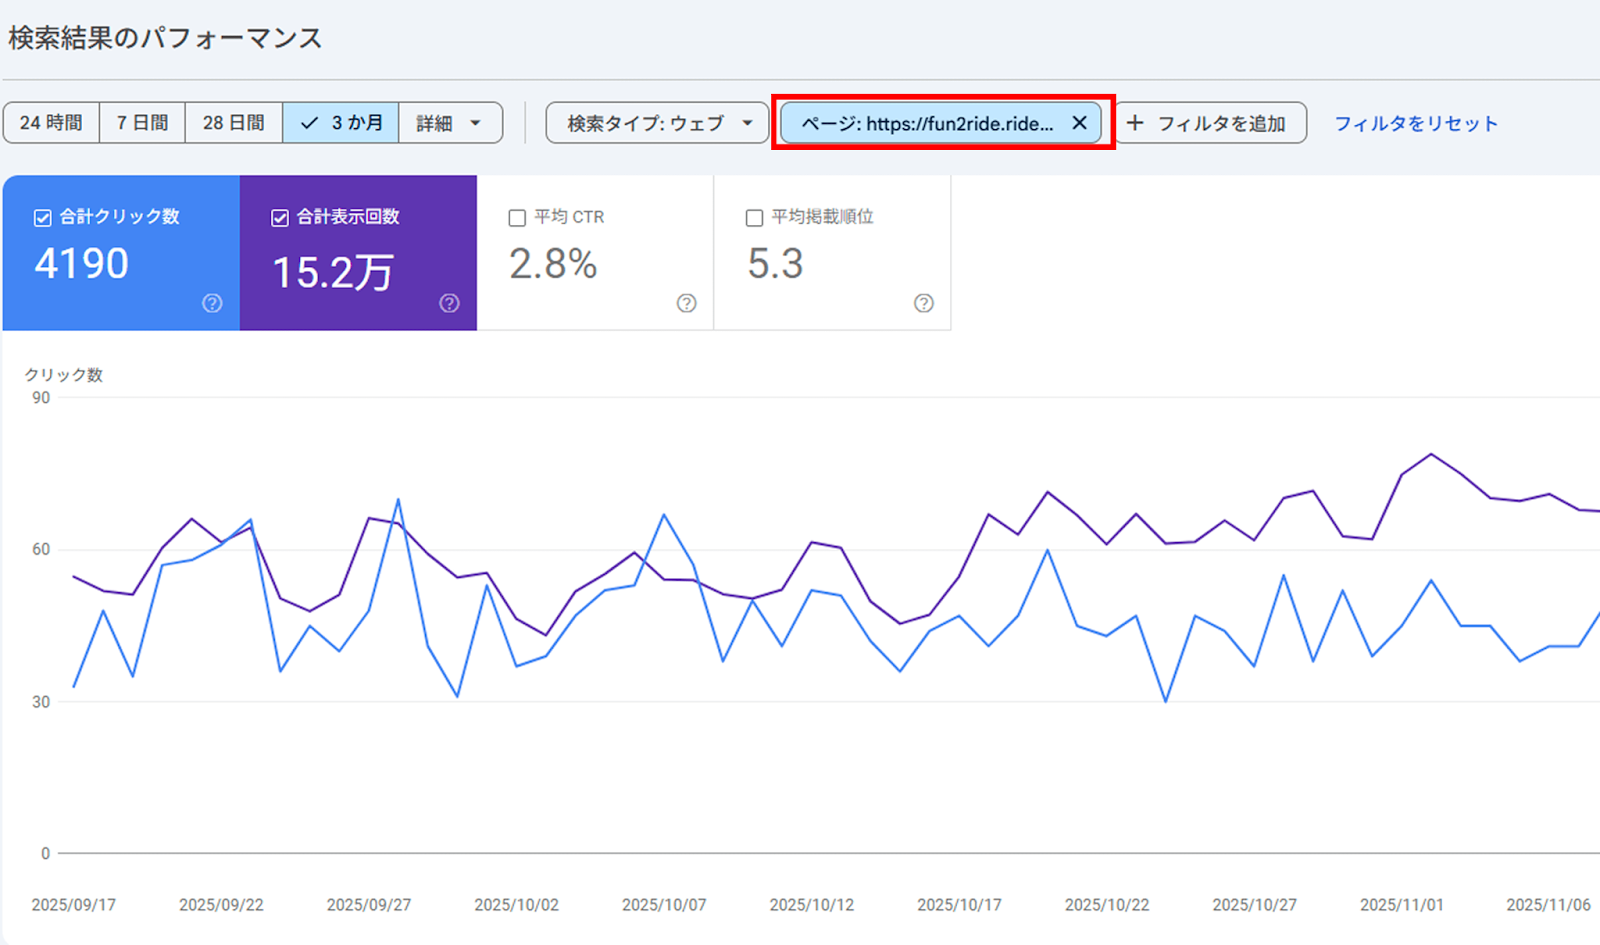
Task: Uncheck the 合計表示回数 checkbox
Action: (280, 217)
